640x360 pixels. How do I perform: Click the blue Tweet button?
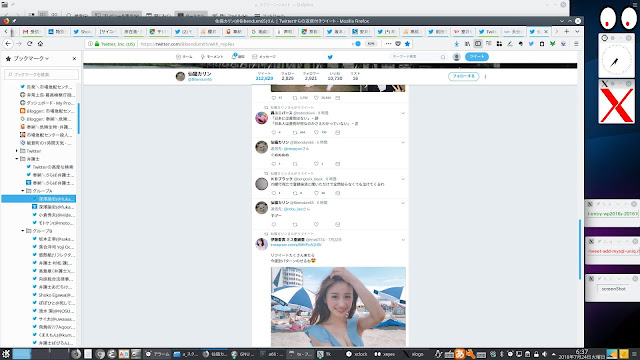476,57
